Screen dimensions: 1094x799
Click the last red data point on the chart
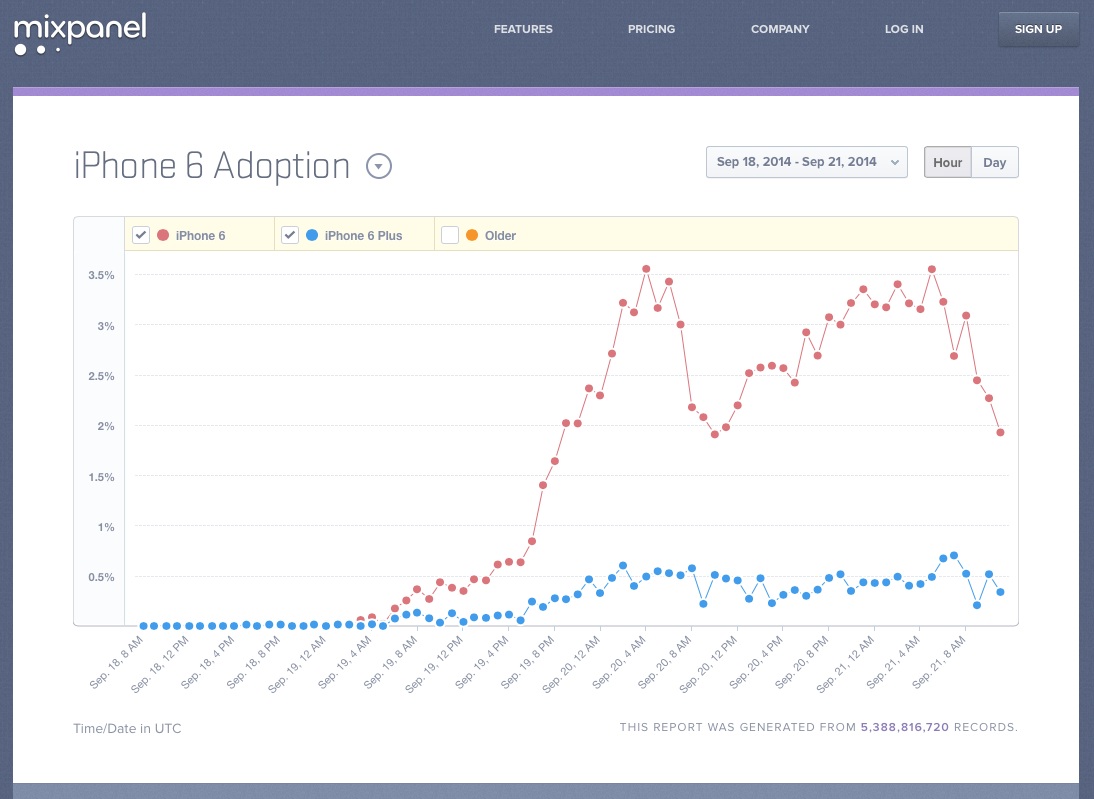[1001, 433]
